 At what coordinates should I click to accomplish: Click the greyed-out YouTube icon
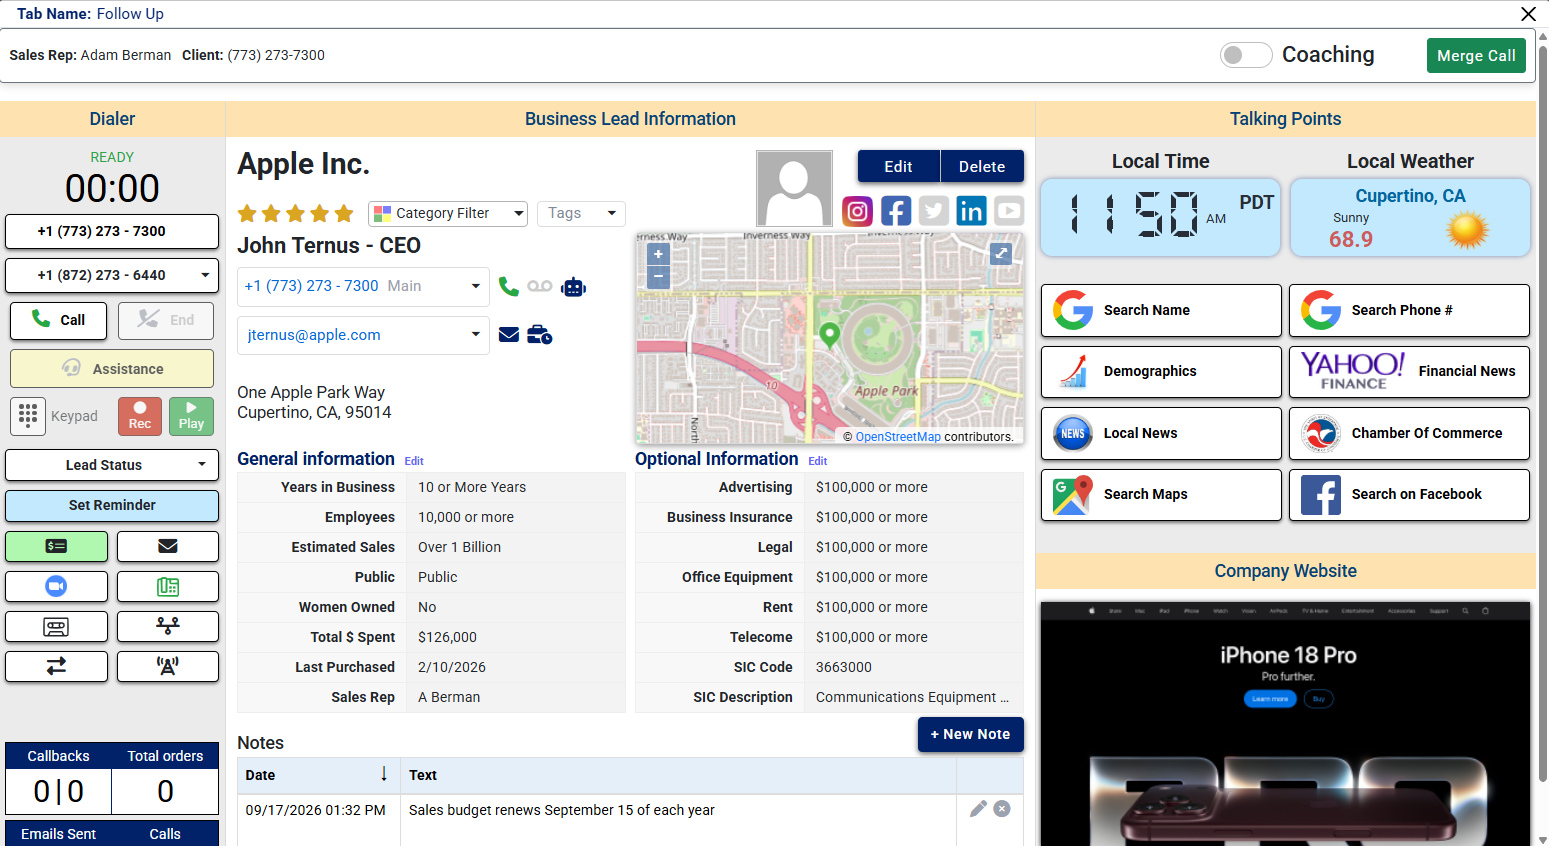click(x=1009, y=211)
